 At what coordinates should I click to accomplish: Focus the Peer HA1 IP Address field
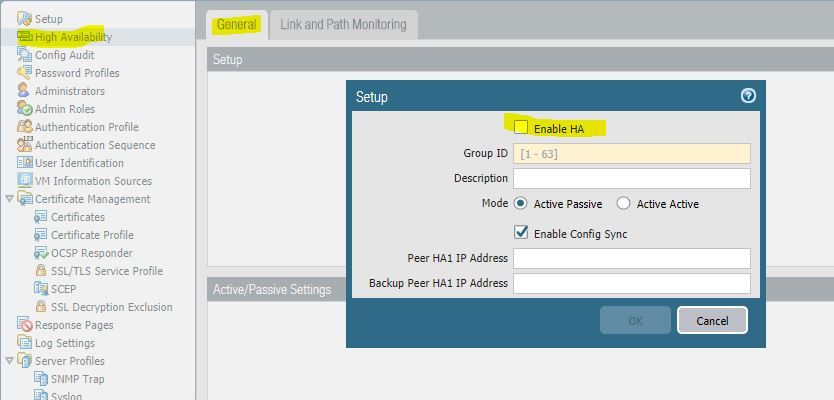tap(631, 258)
